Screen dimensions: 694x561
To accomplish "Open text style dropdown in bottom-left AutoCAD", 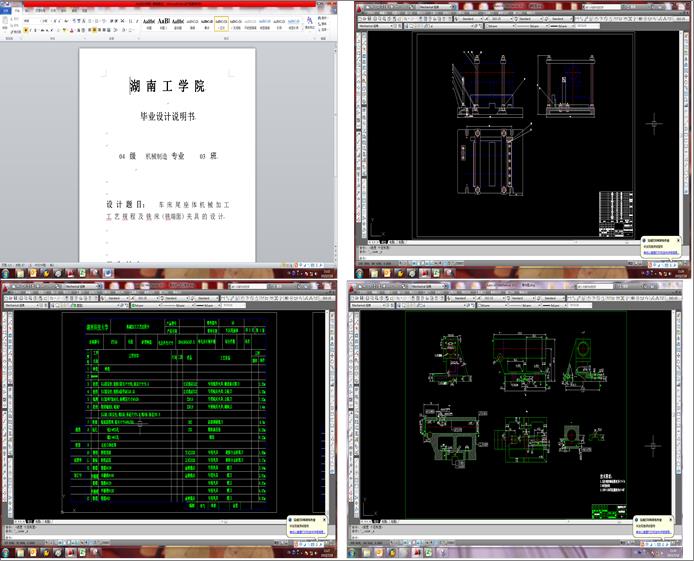I will tap(116, 298).
